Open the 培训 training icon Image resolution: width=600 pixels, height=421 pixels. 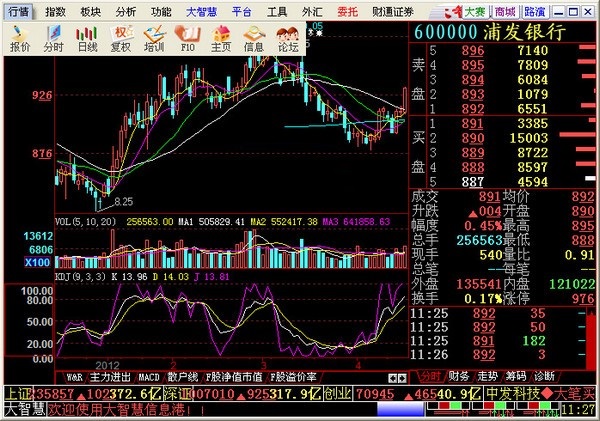[x=154, y=39]
